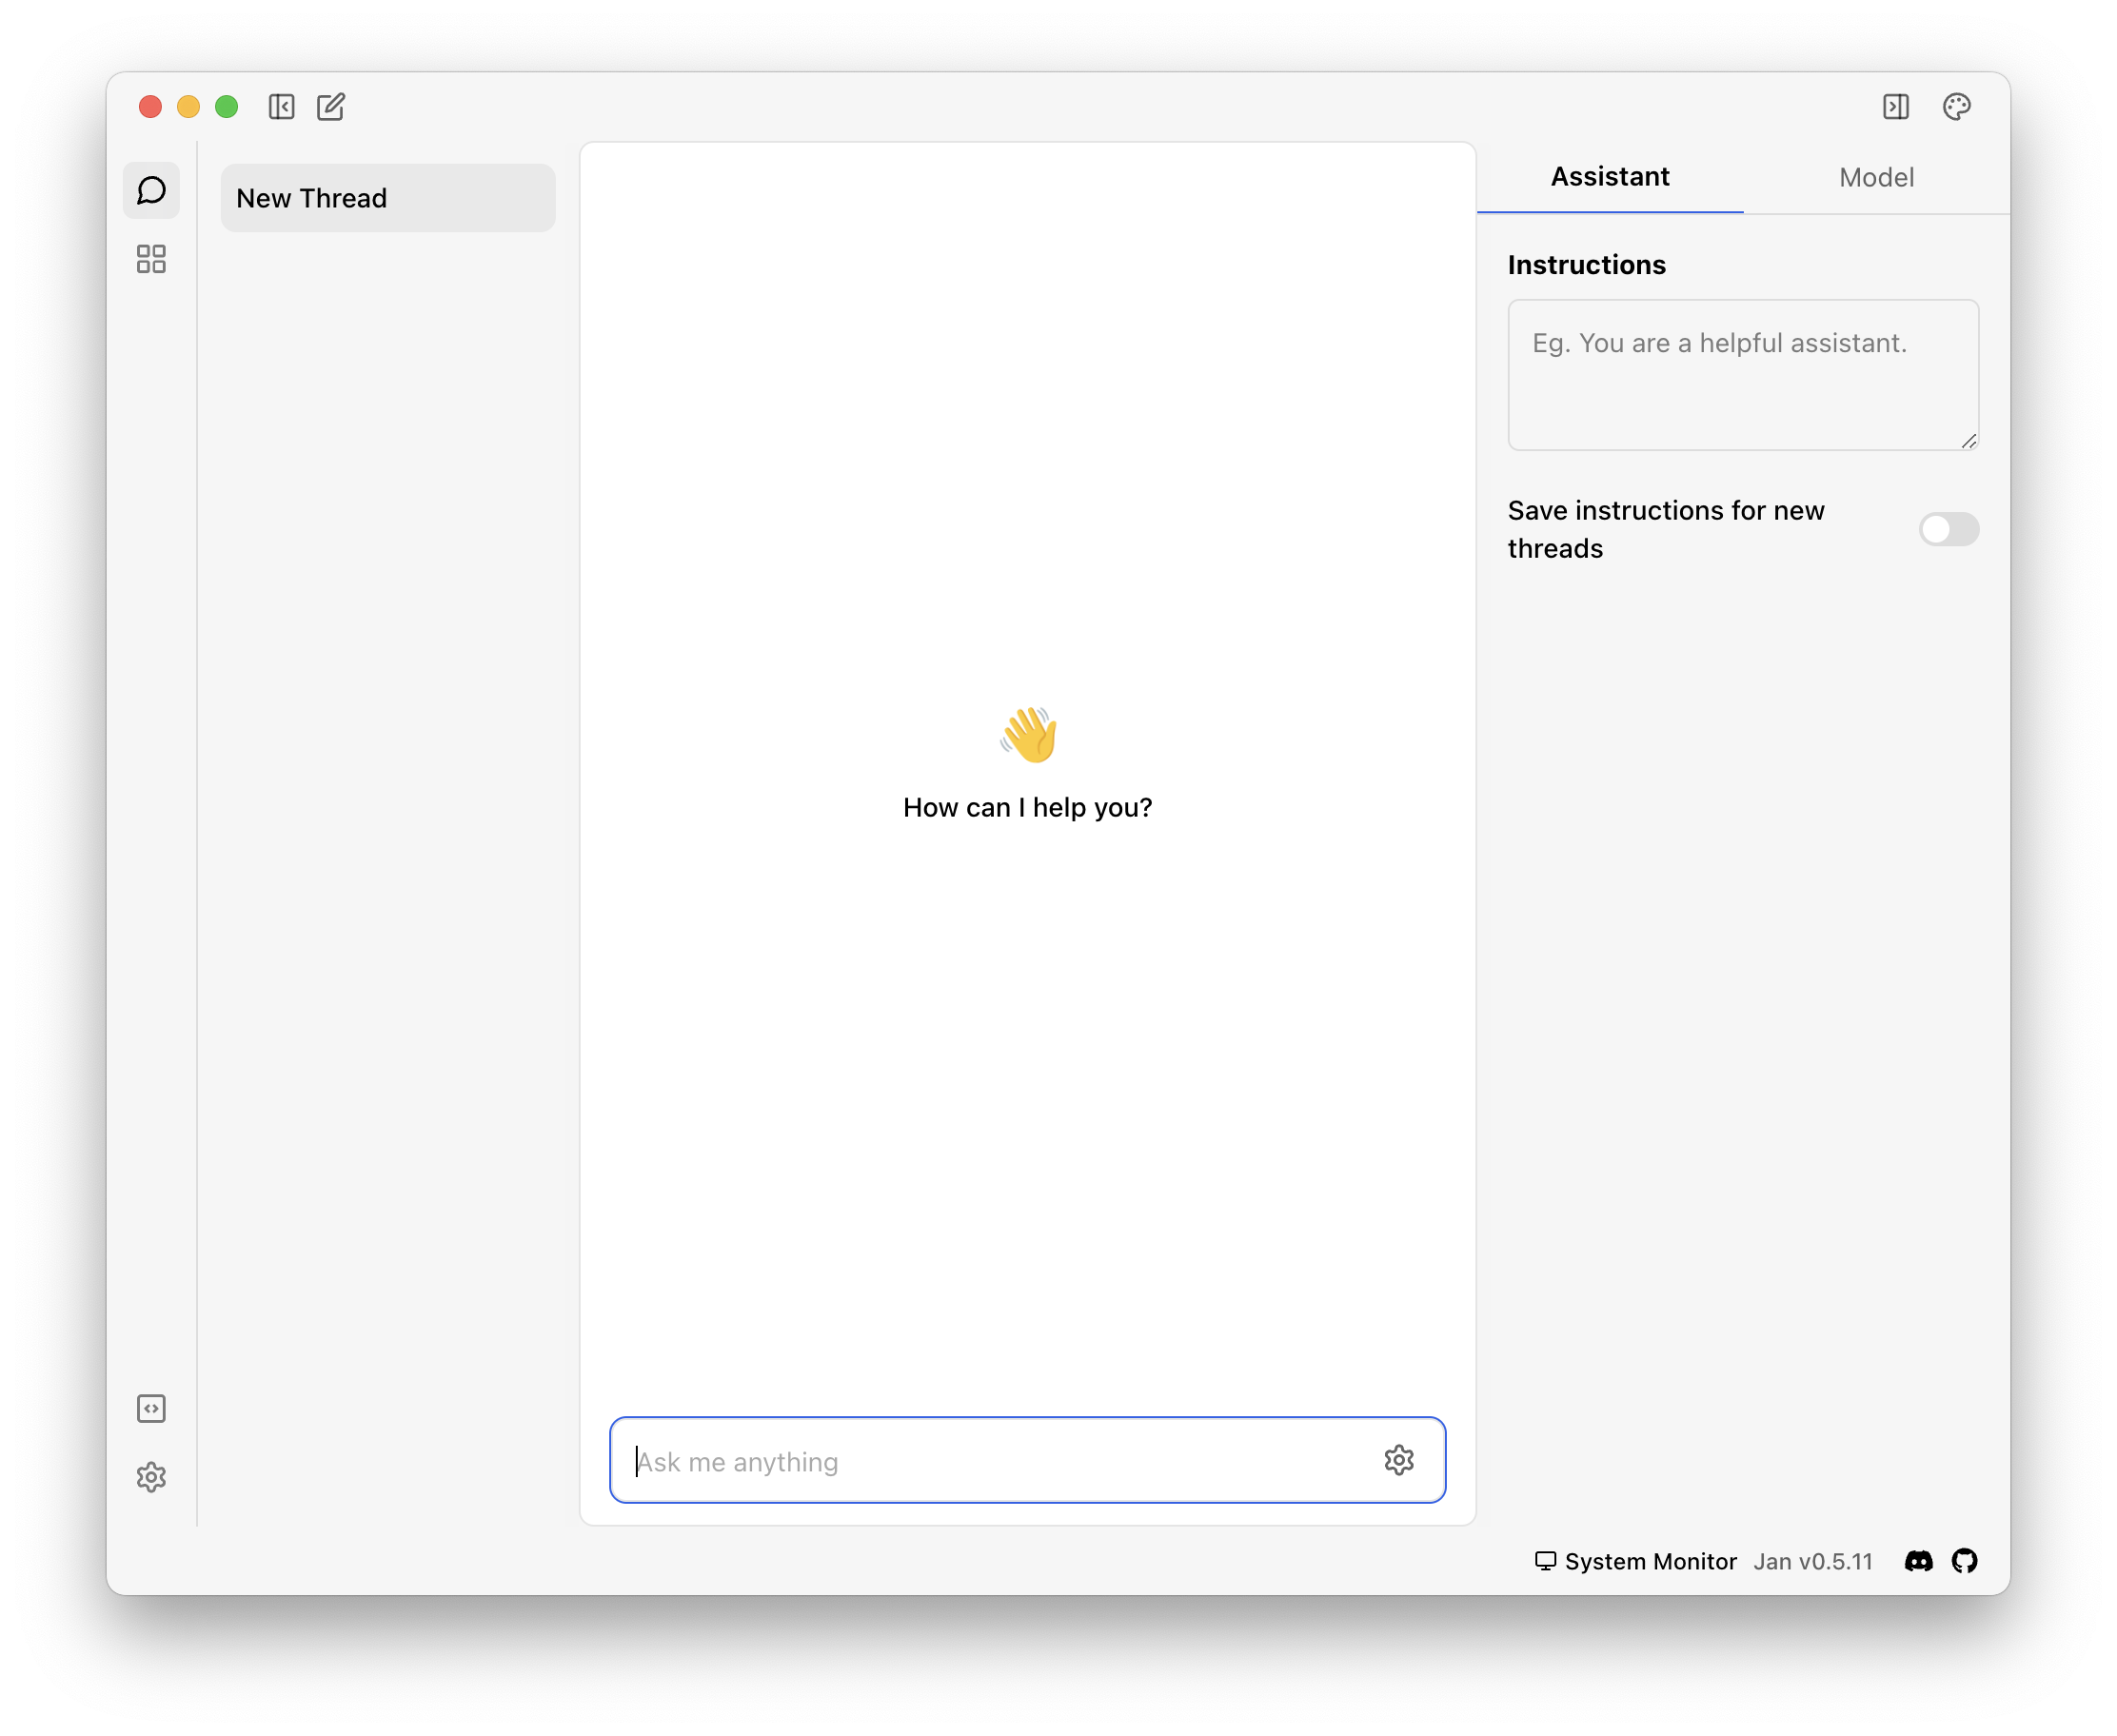Collapse the left thread panel
The height and width of the screenshot is (1736, 2117).
pyautogui.click(x=281, y=107)
